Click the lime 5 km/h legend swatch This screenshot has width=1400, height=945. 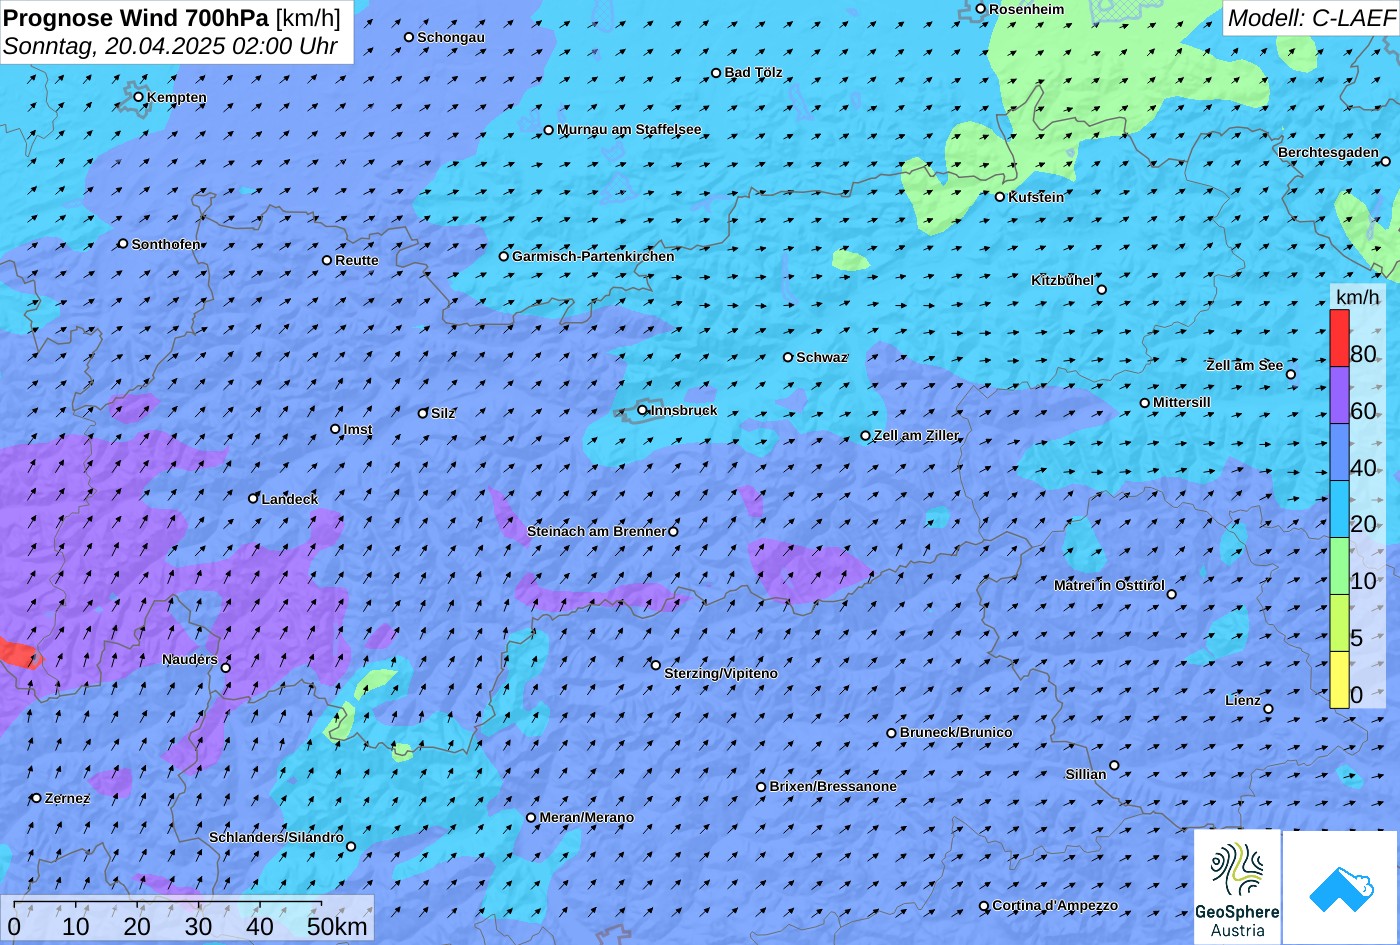point(1339,623)
